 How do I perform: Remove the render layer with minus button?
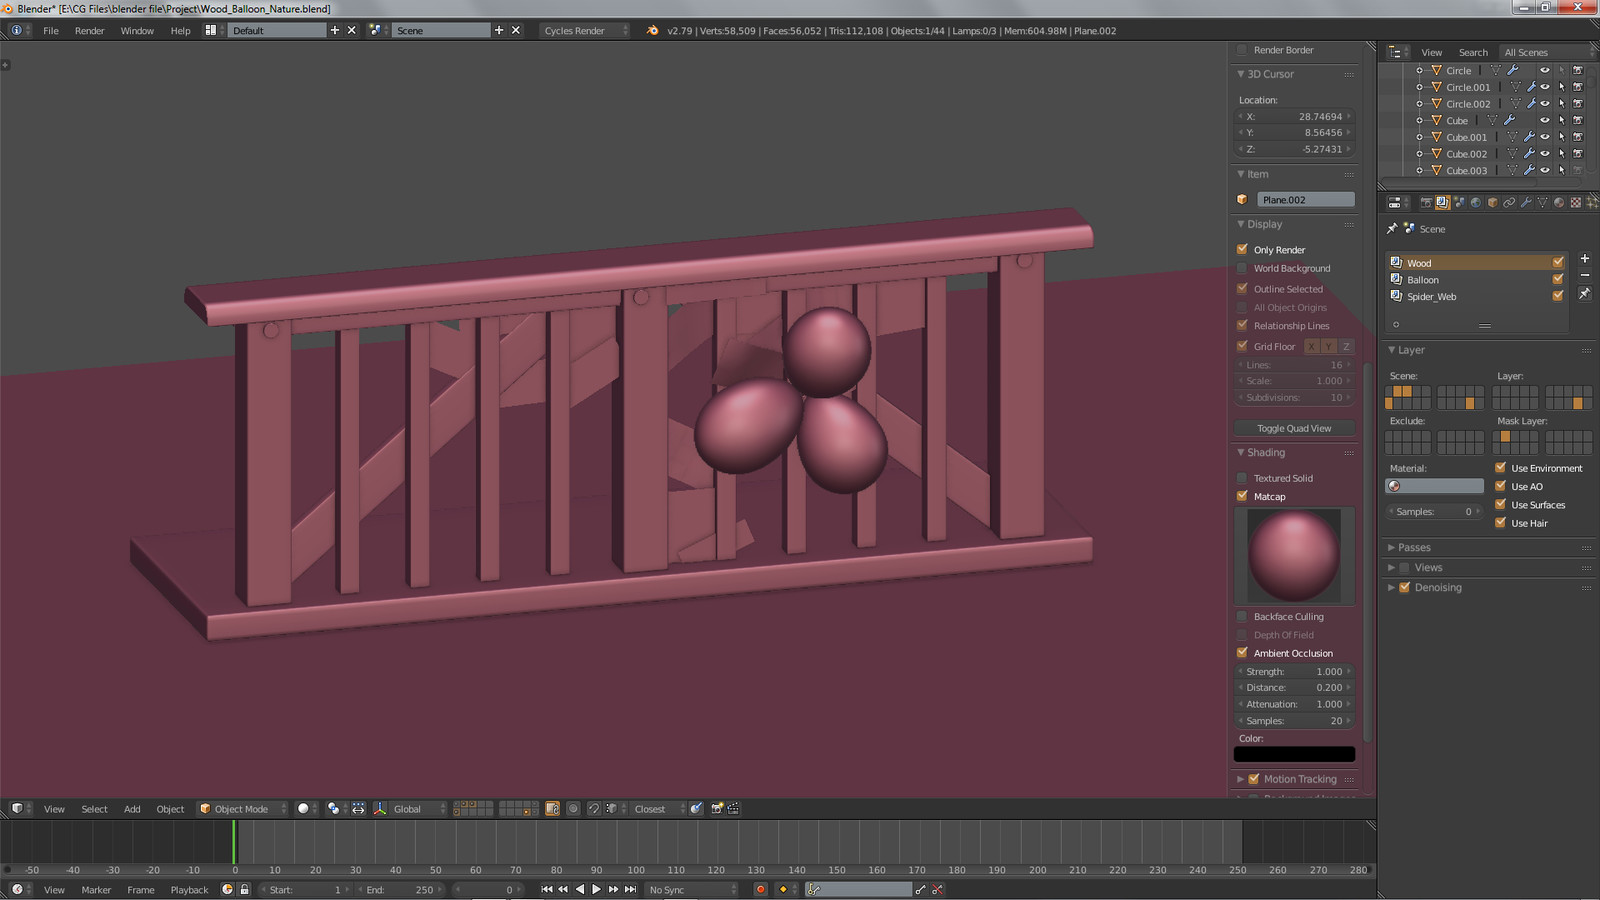click(1584, 275)
